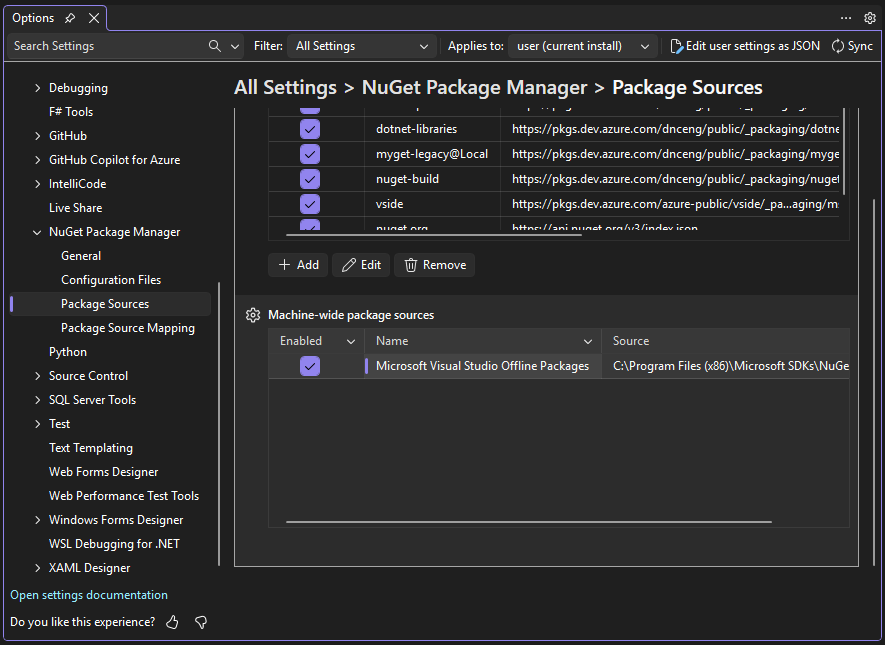Click the thumbs up feedback icon
This screenshot has width=885, height=645.
173,622
